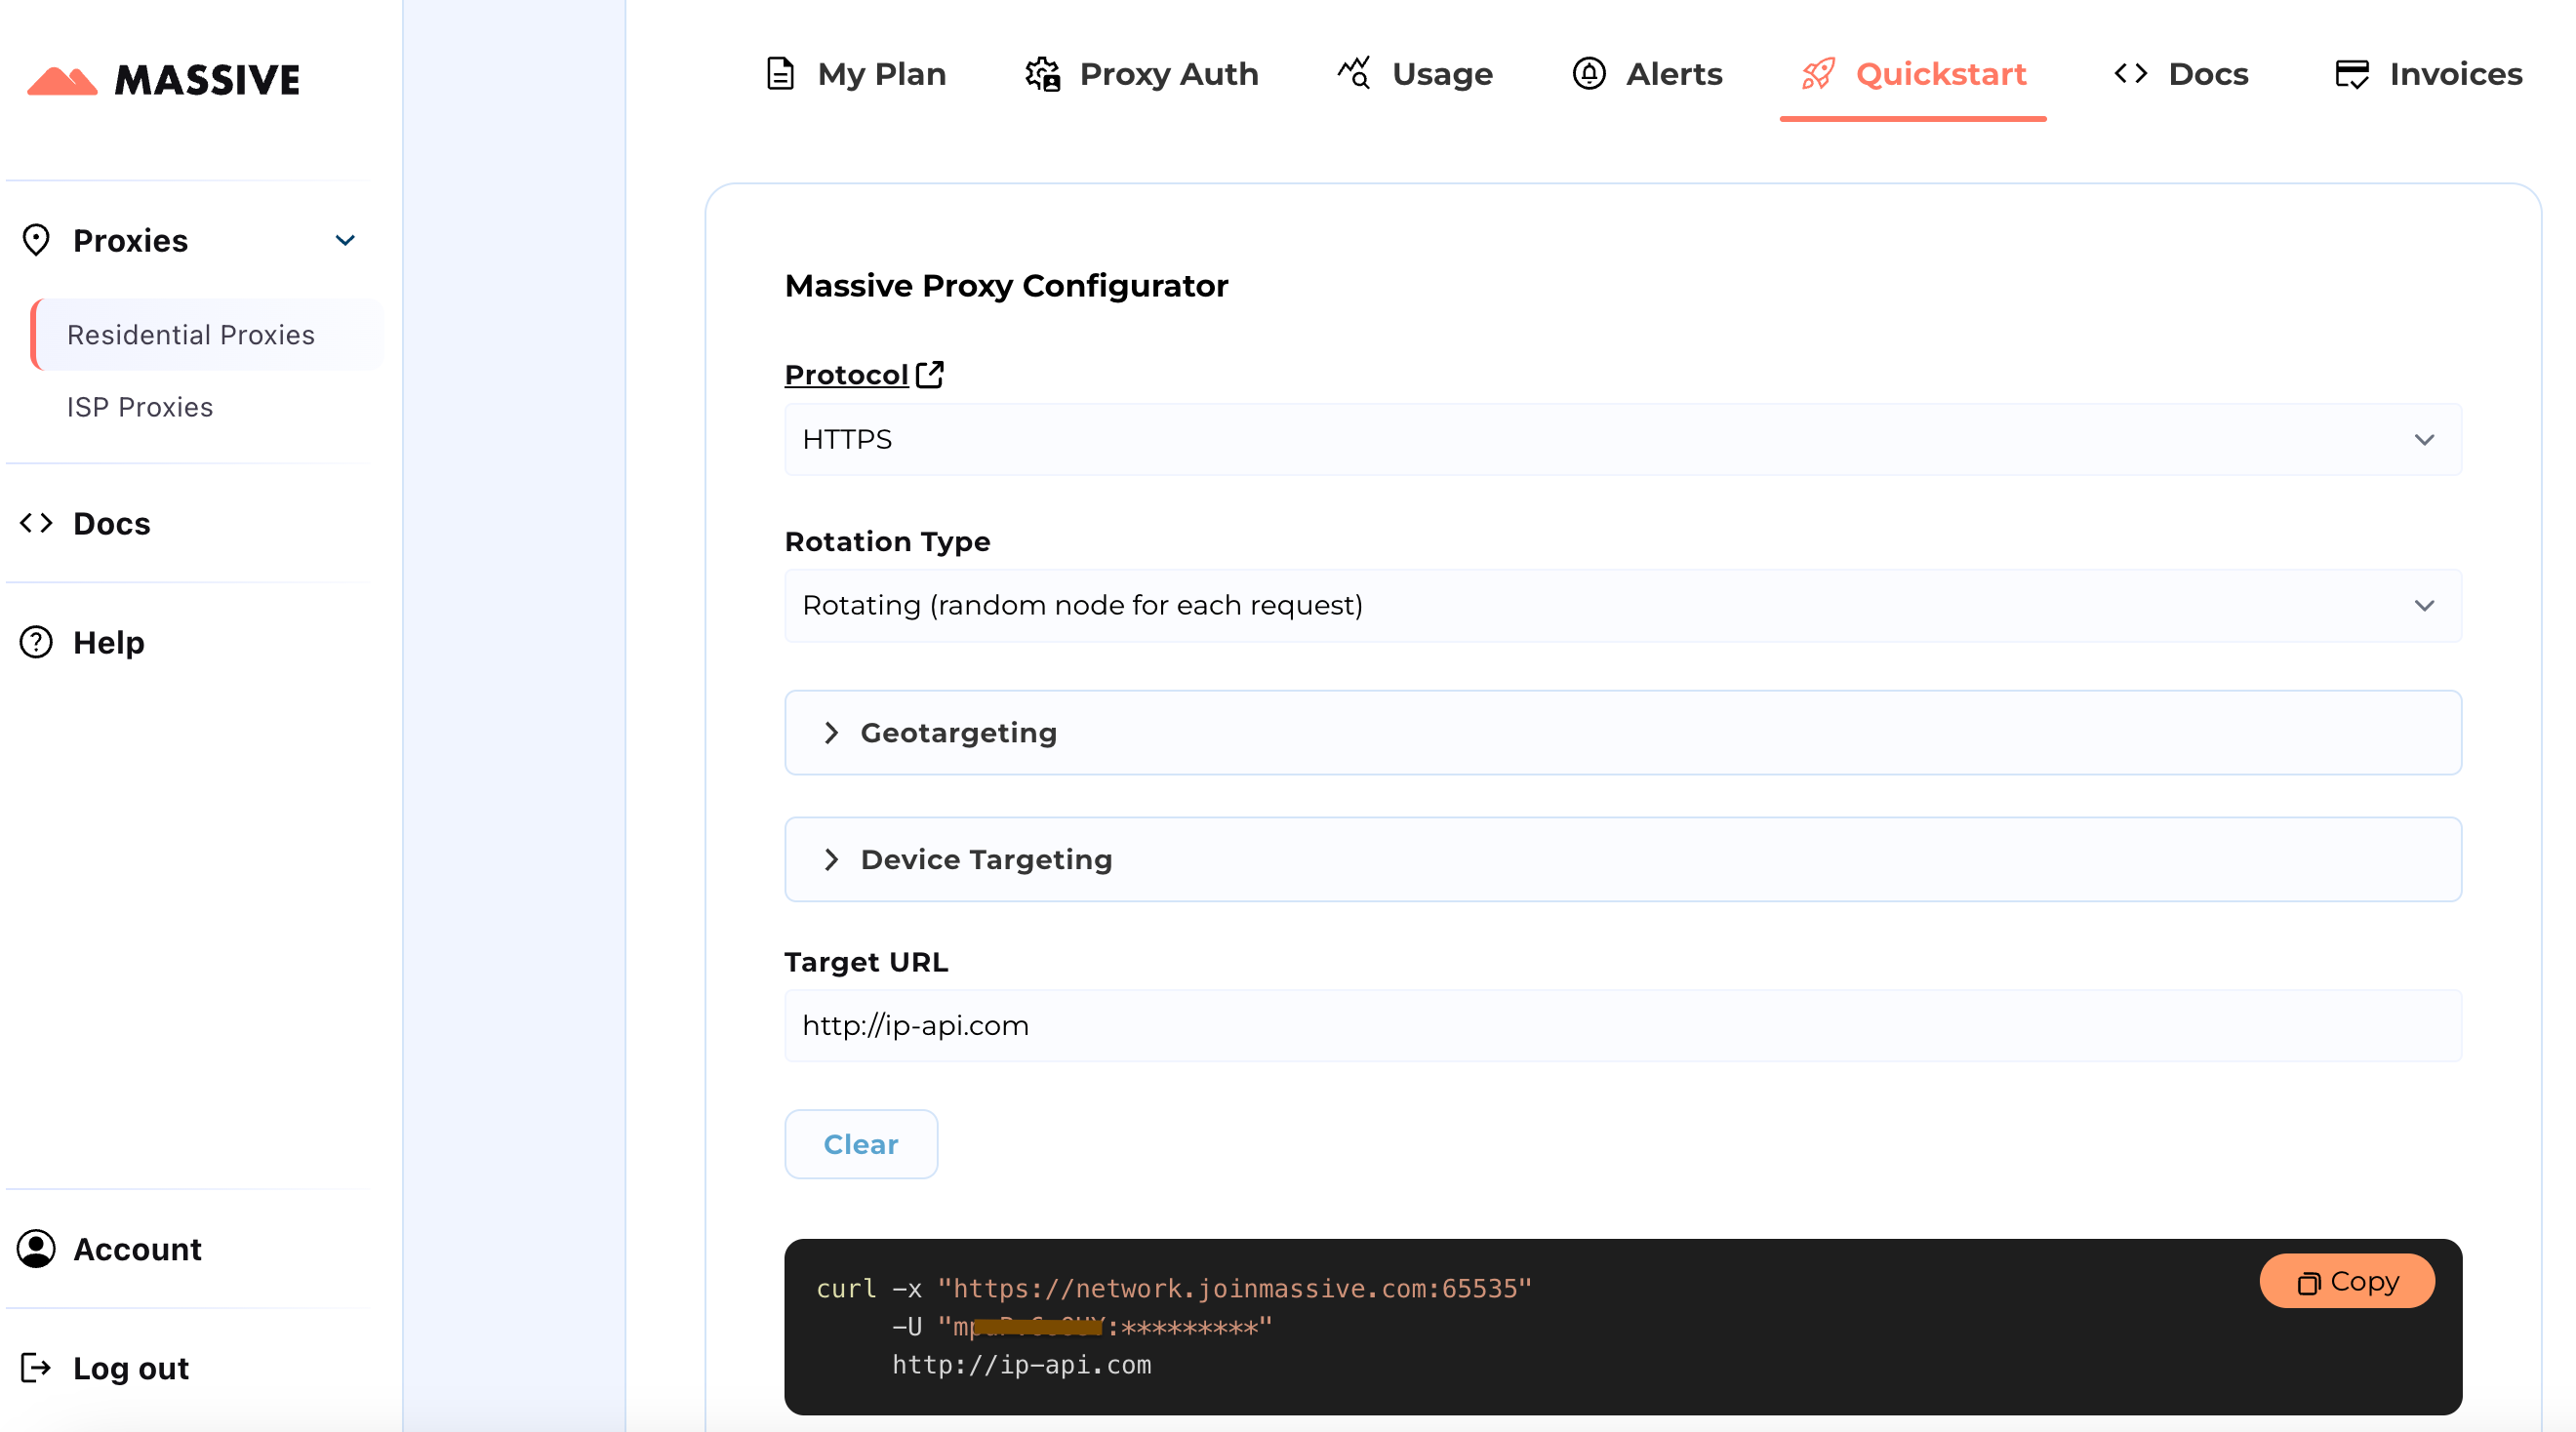Open ISP Proxies in the sidebar
The width and height of the screenshot is (2576, 1432).
[140, 407]
